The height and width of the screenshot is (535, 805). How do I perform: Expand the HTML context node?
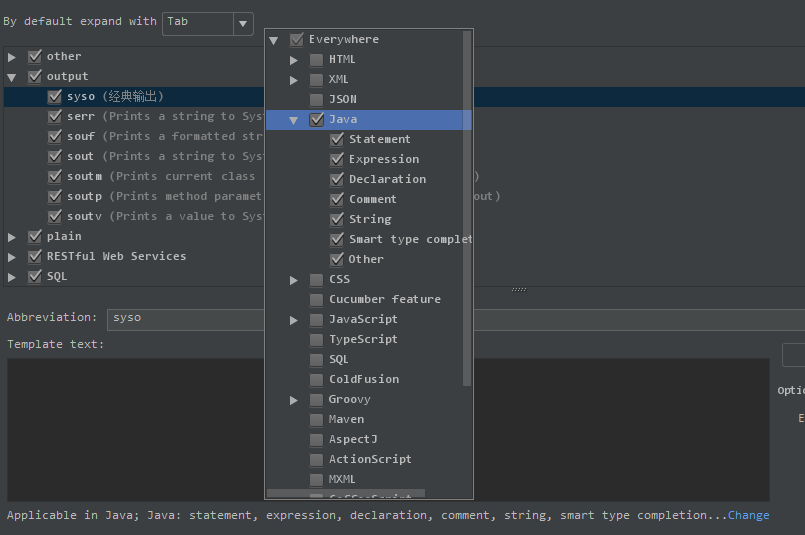tap(294, 60)
